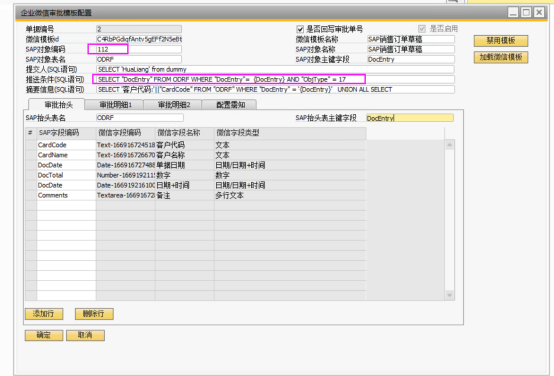This screenshot has width=554, height=376.
Task: Click the 微信字段编码 column header
Action: [x=125, y=133]
